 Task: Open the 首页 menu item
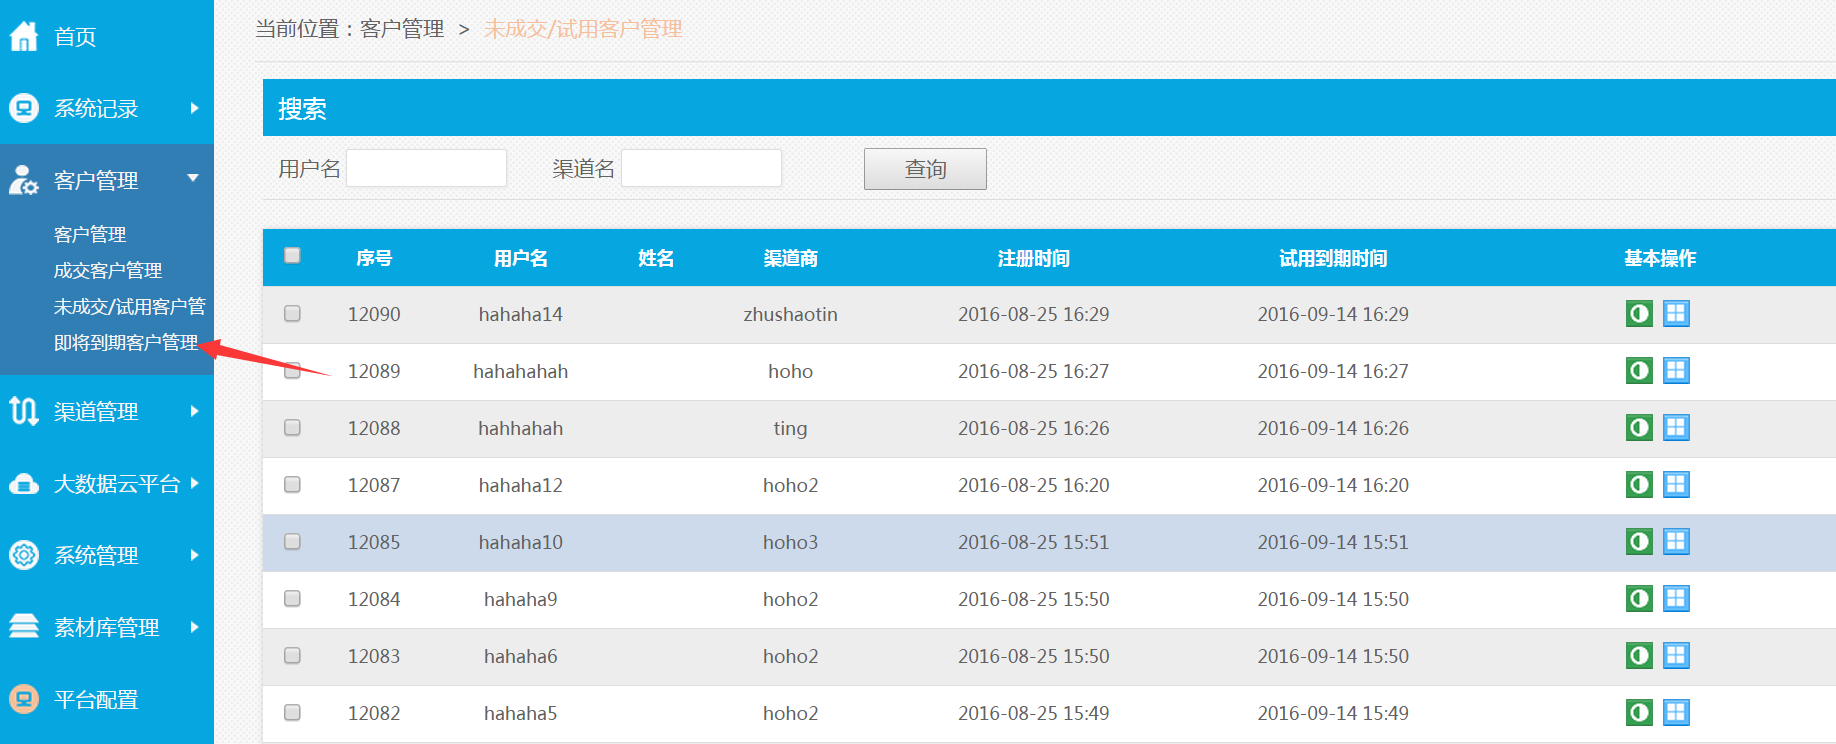[x=75, y=37]
